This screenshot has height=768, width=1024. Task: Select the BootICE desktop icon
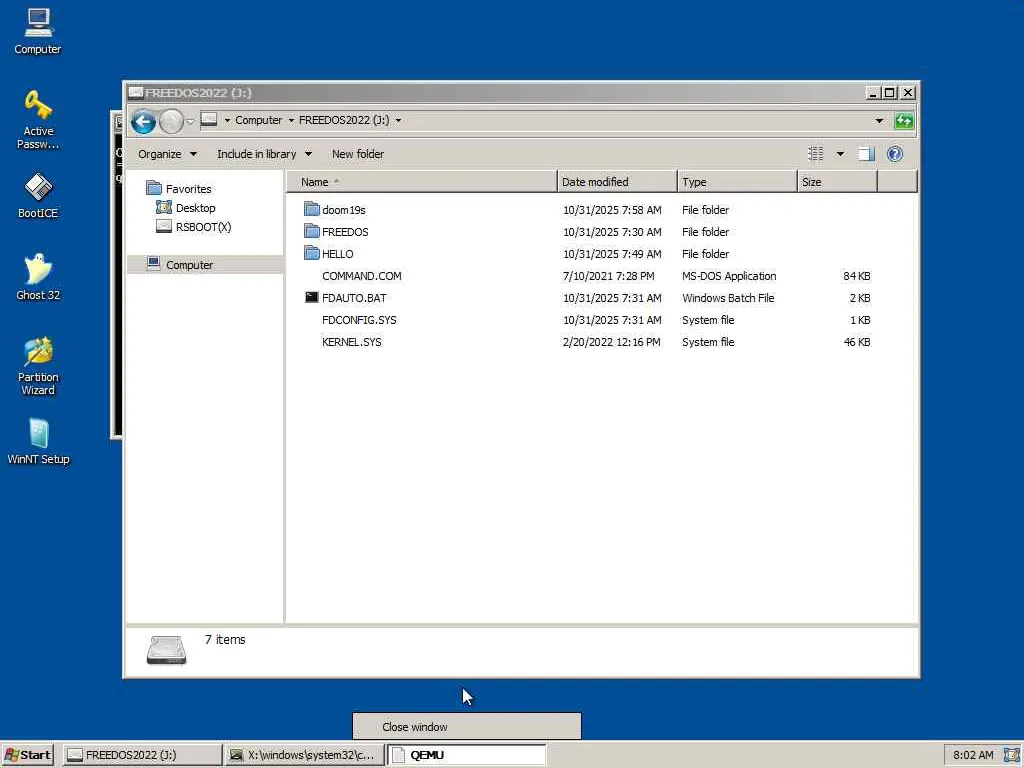click(x=38, y=195)
